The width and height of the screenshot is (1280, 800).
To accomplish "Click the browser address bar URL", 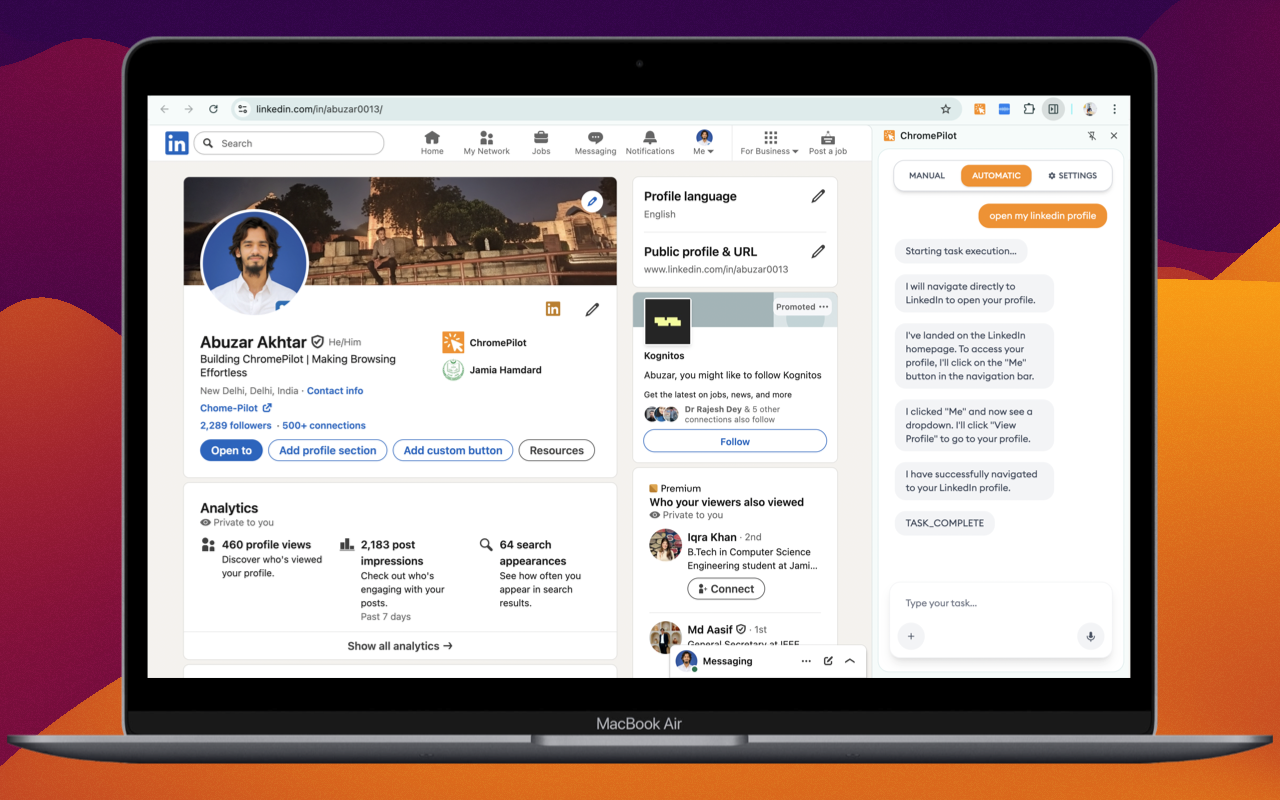I will 319,109.
